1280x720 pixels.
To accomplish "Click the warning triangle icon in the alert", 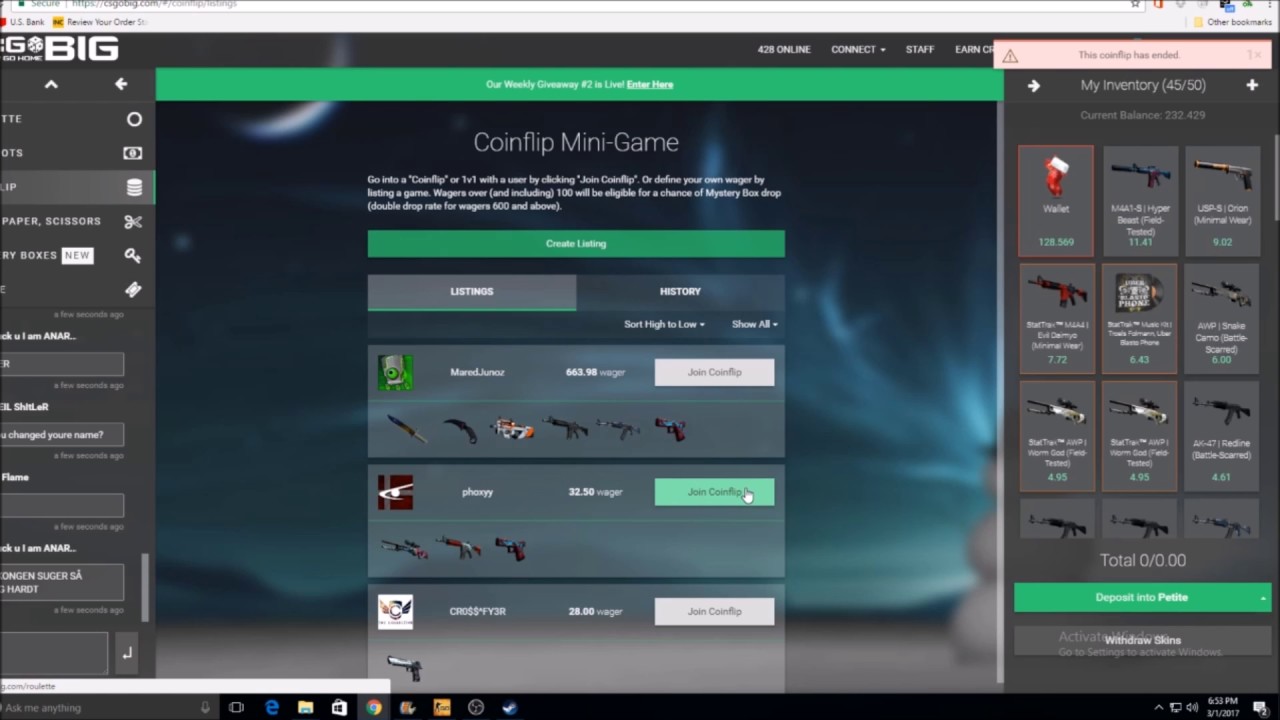I will (x=1010, y=56).
